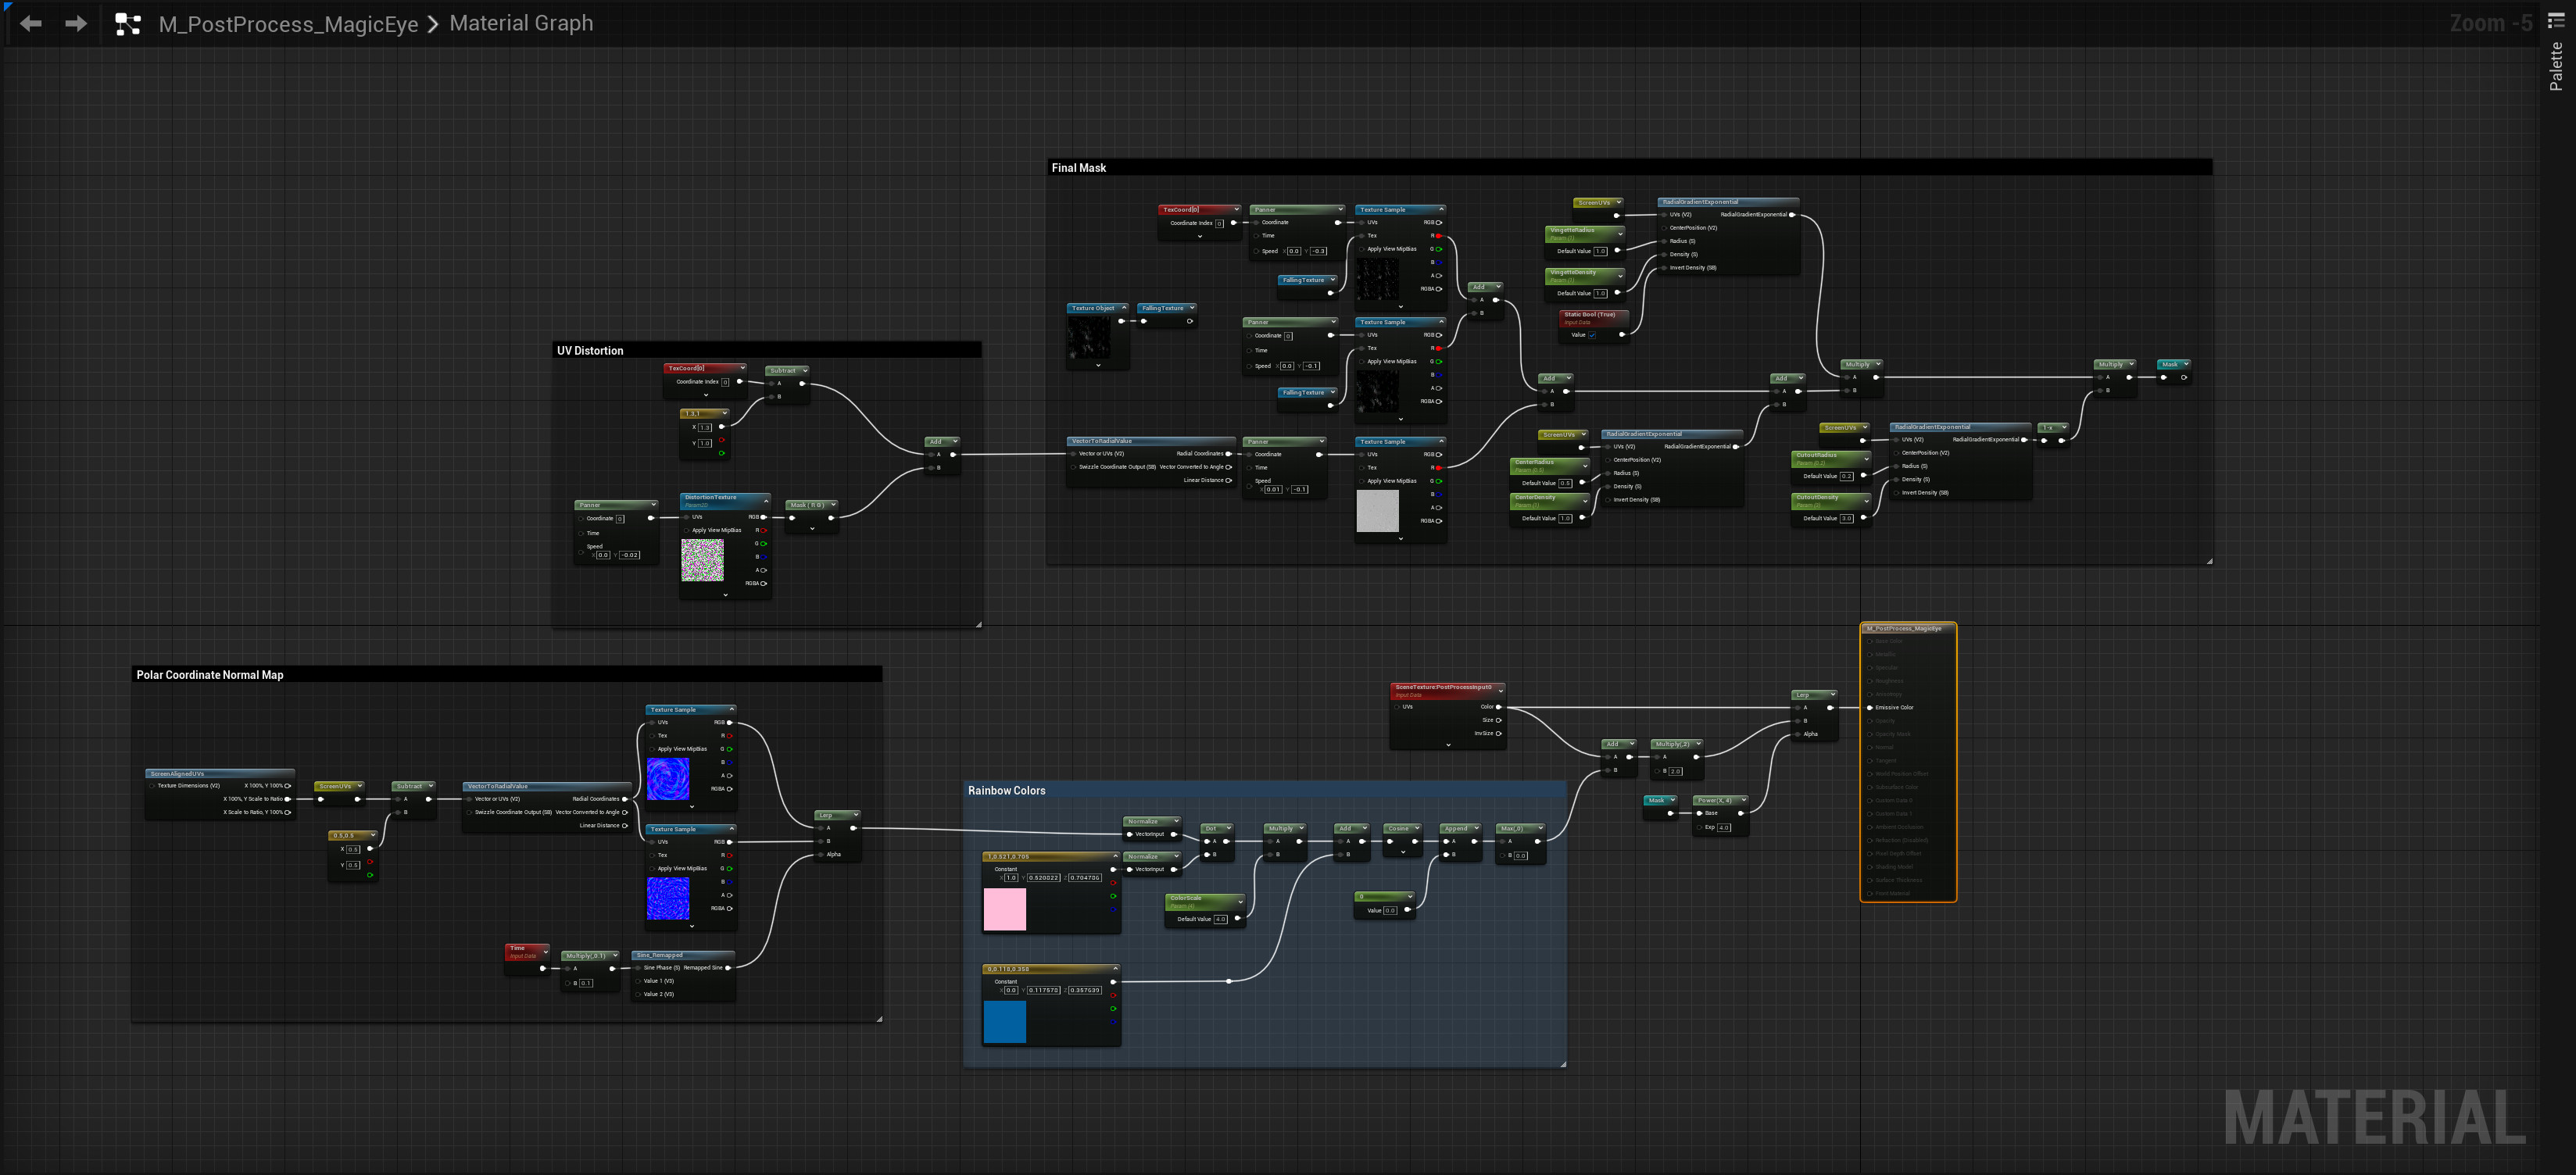Collapse the DistortionTexture node
This screenshot has width=2576, height=1175.
766,500
